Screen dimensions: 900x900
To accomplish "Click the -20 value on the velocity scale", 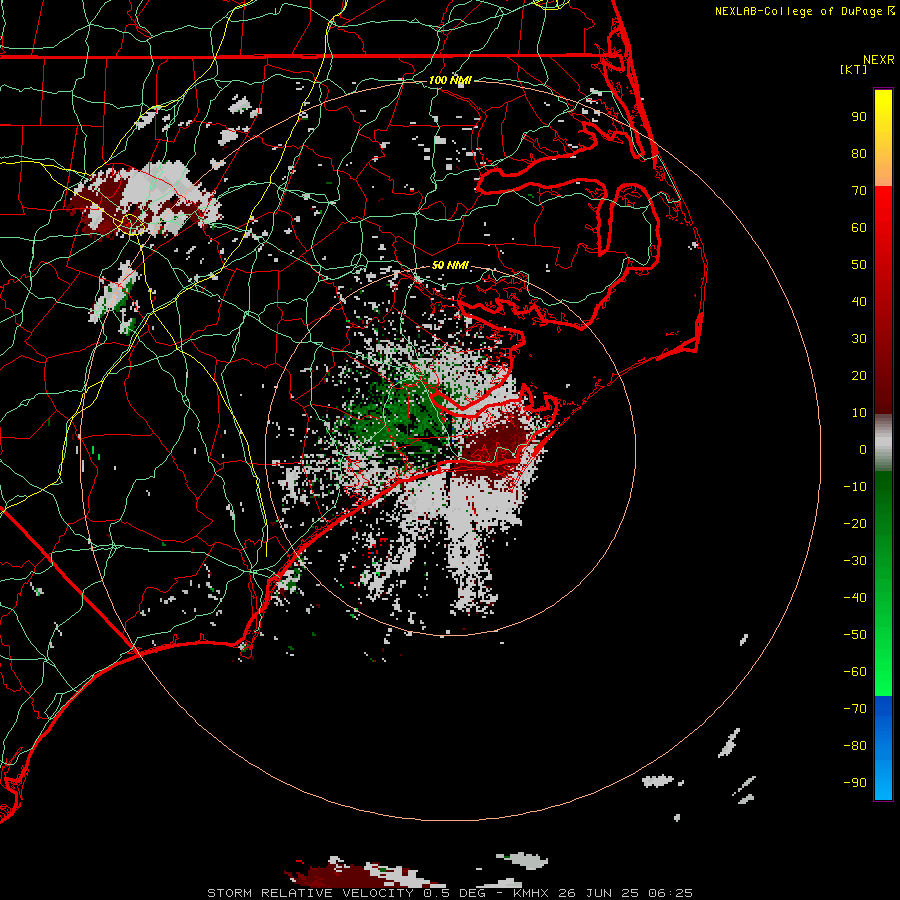I will 855,524.
